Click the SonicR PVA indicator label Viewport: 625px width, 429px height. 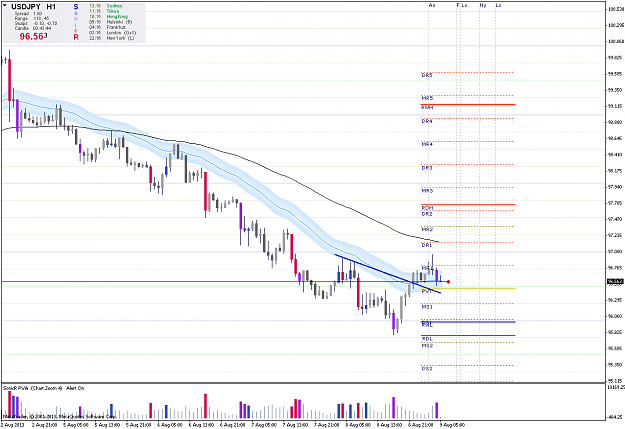[43, 388]
